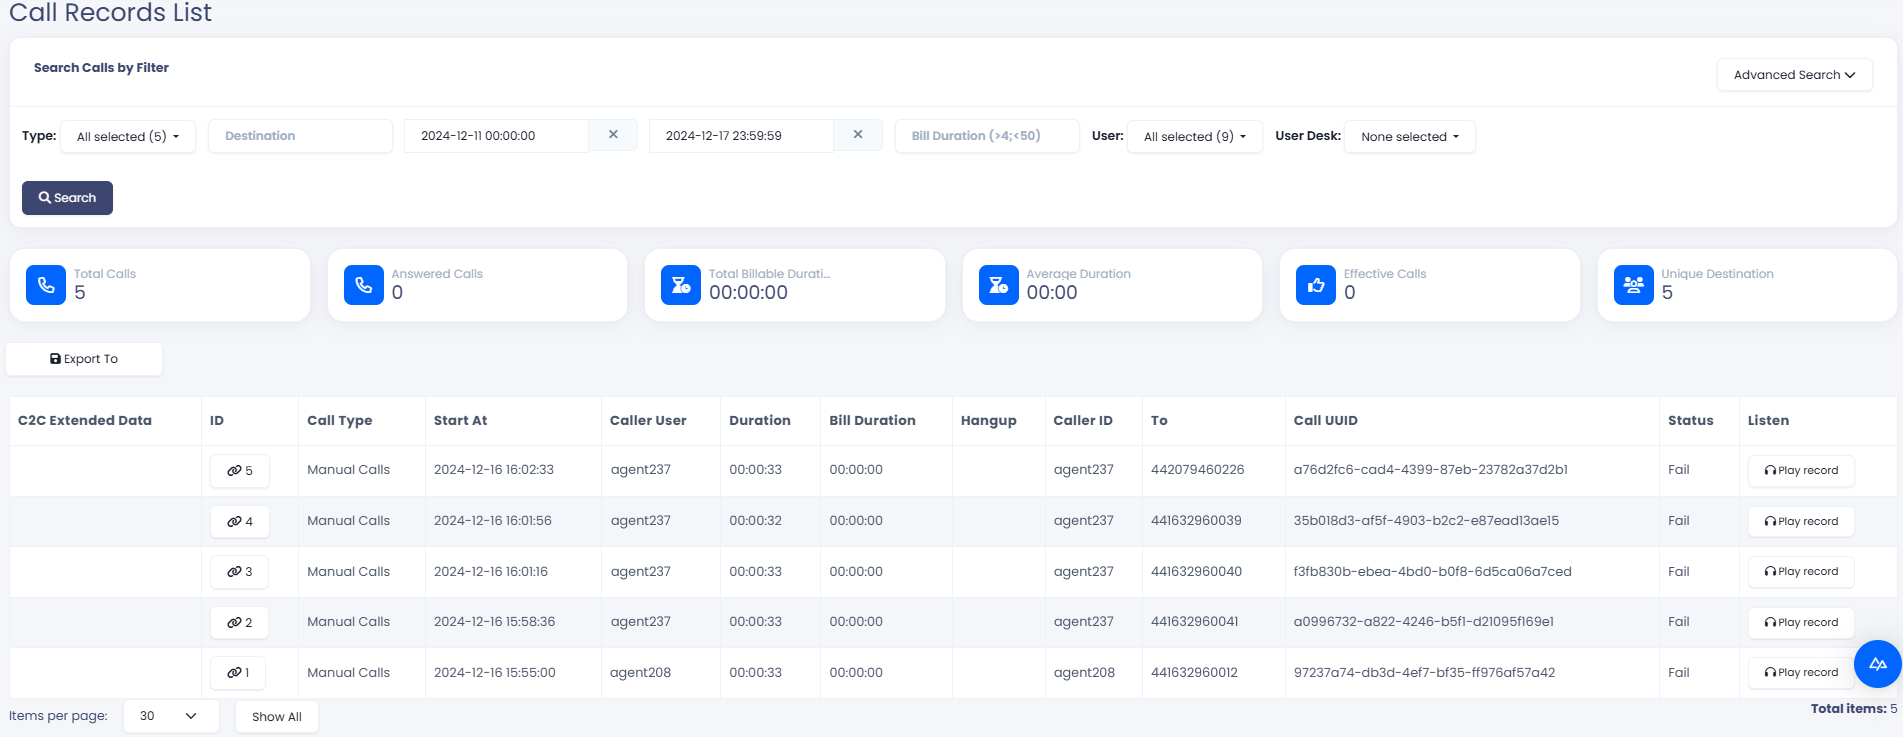This screenshot has height=737, width=1903.
Task: Click the Total Billable Duration hourglass icon
Action: tap(681, 285)
